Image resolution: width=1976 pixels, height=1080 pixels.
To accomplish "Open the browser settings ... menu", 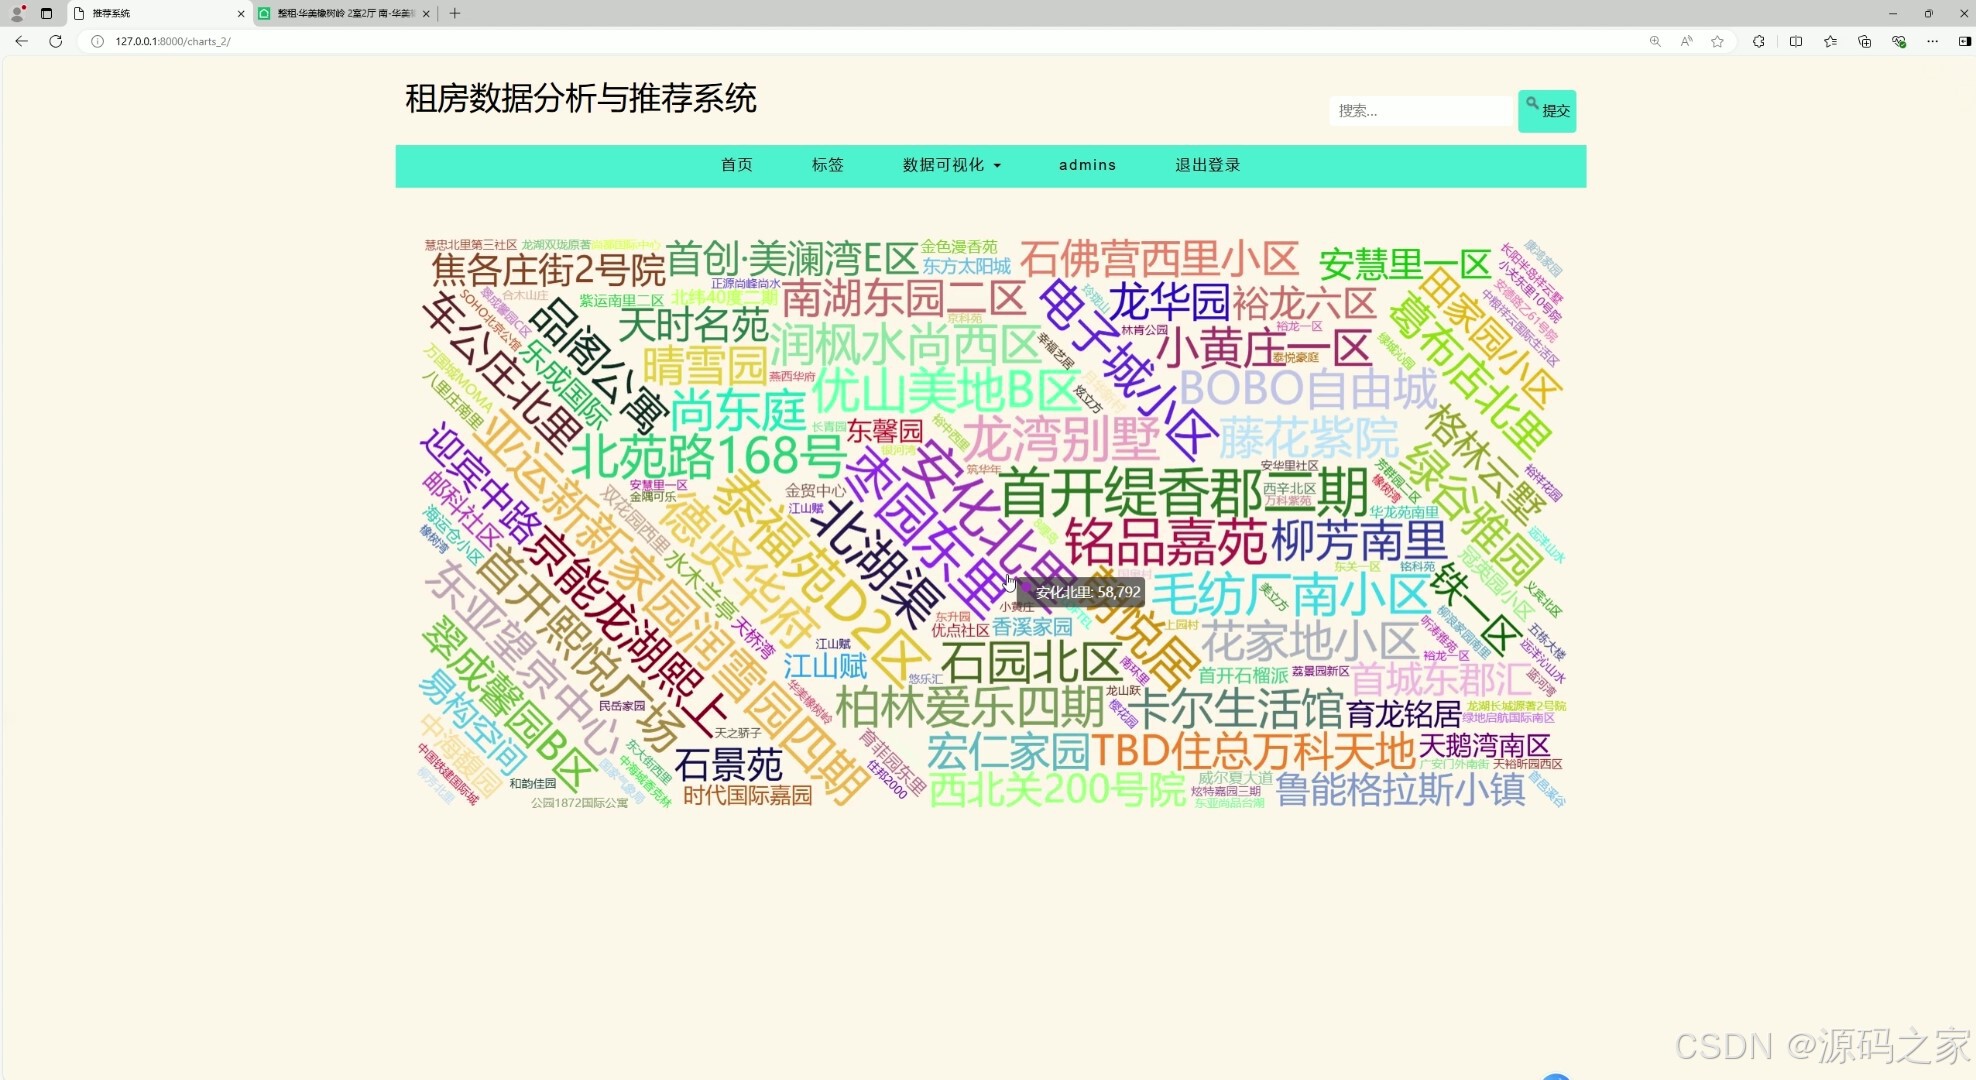I will 1932,41.
